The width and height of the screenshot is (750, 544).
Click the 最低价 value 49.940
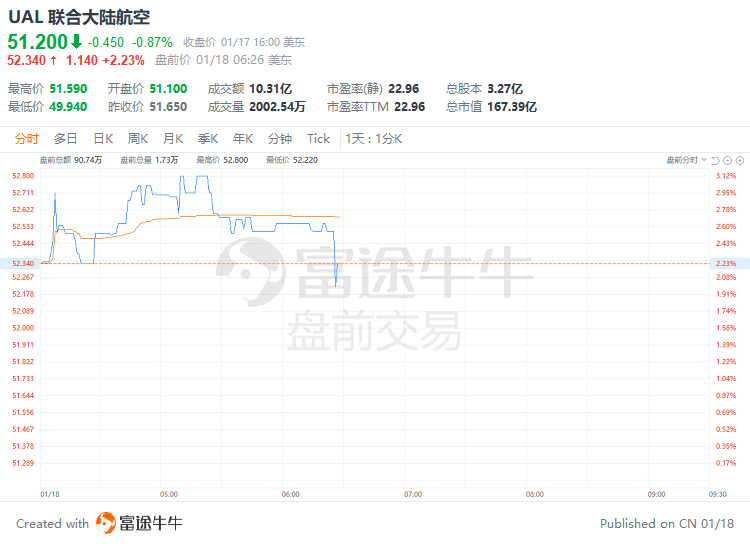[x=68, y=106]
